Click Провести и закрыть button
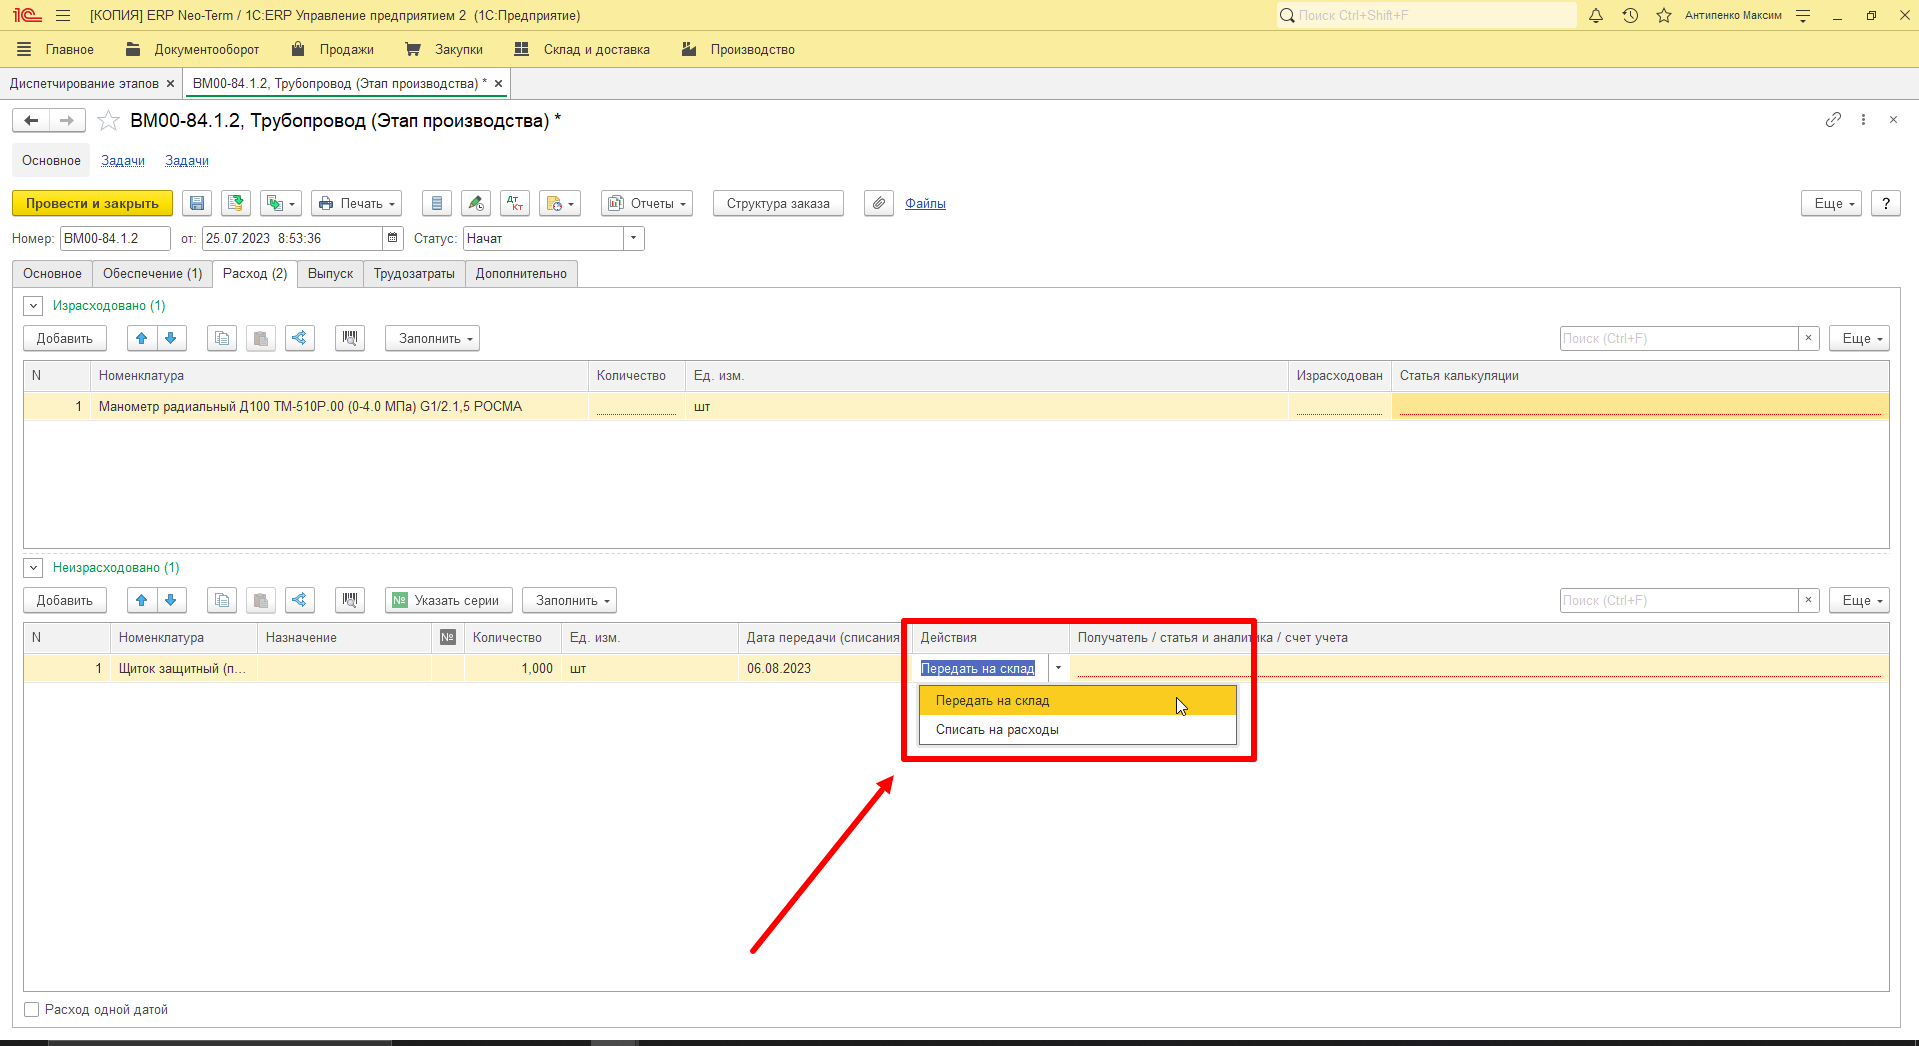1919x1046 pixels. [x=92, y=204]
